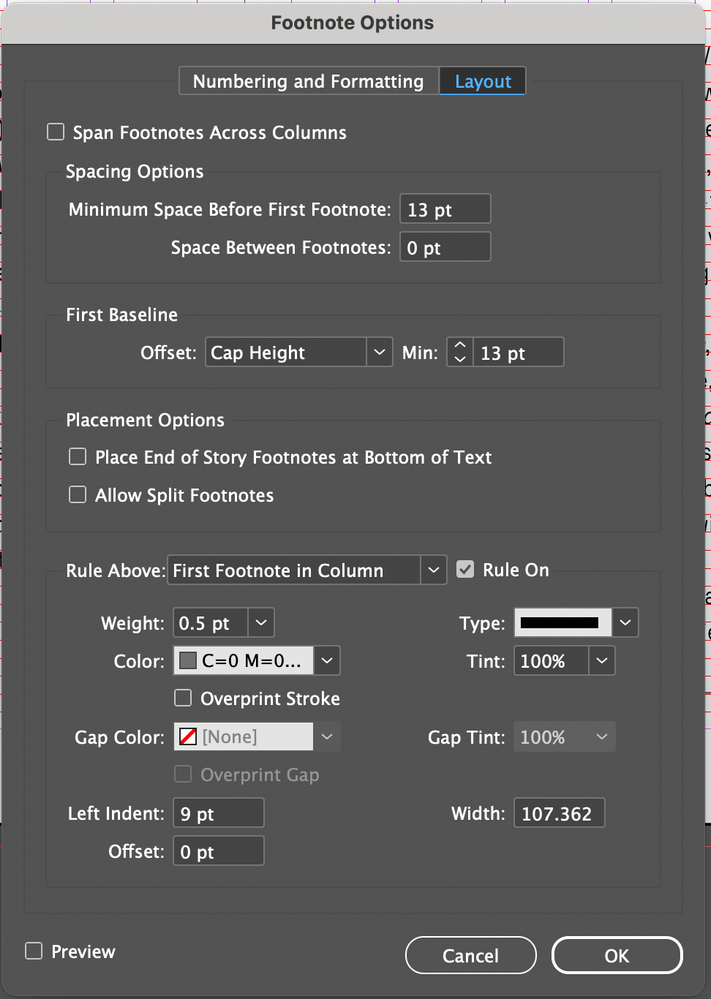Turn on the Preview checkbox

pos(34,952)
